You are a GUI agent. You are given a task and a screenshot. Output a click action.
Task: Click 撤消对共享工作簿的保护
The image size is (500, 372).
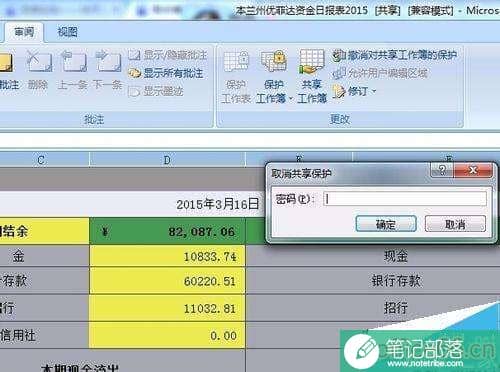(395, 55)
